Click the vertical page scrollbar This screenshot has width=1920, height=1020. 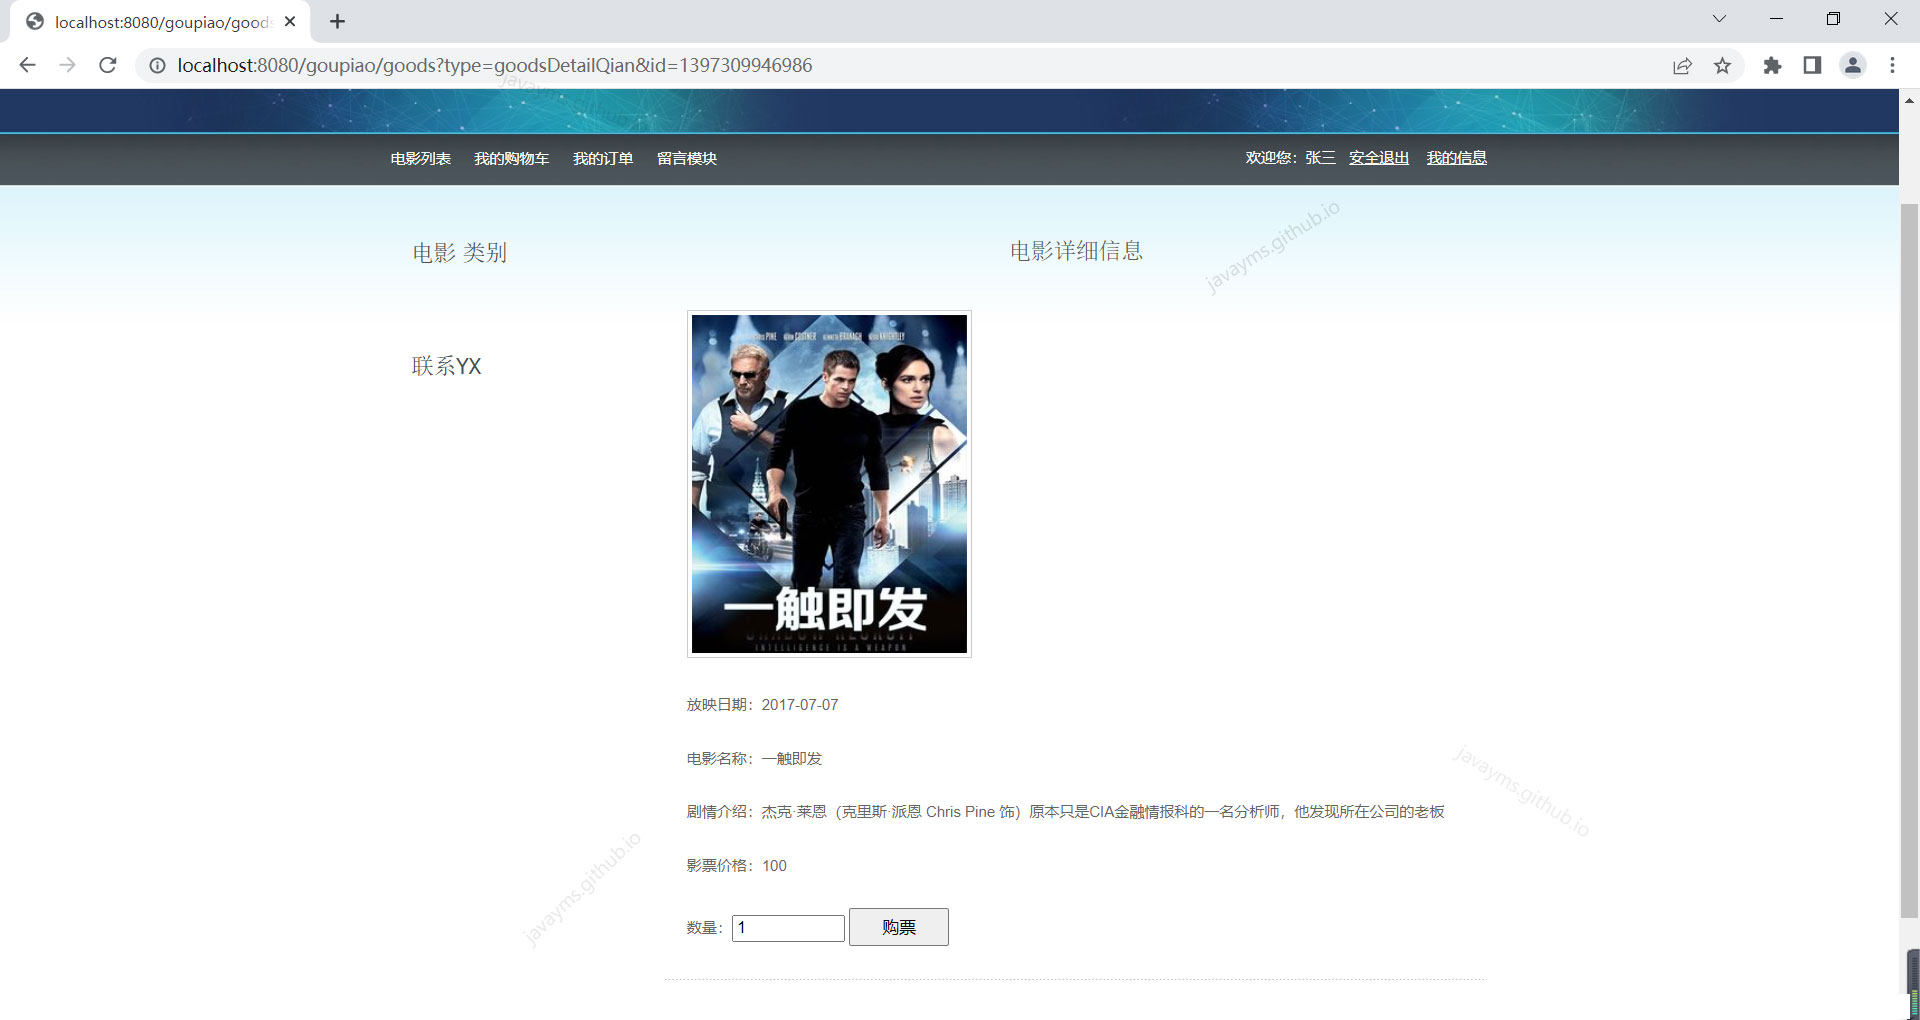click(x=1909, y=560)
